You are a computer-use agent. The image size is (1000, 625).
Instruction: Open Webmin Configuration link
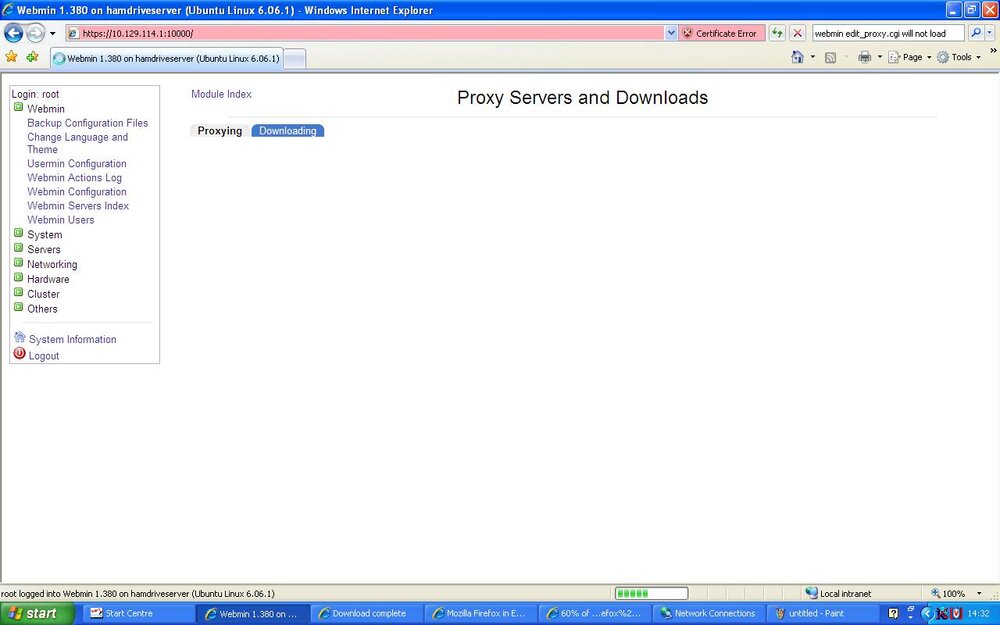point(77,192)
